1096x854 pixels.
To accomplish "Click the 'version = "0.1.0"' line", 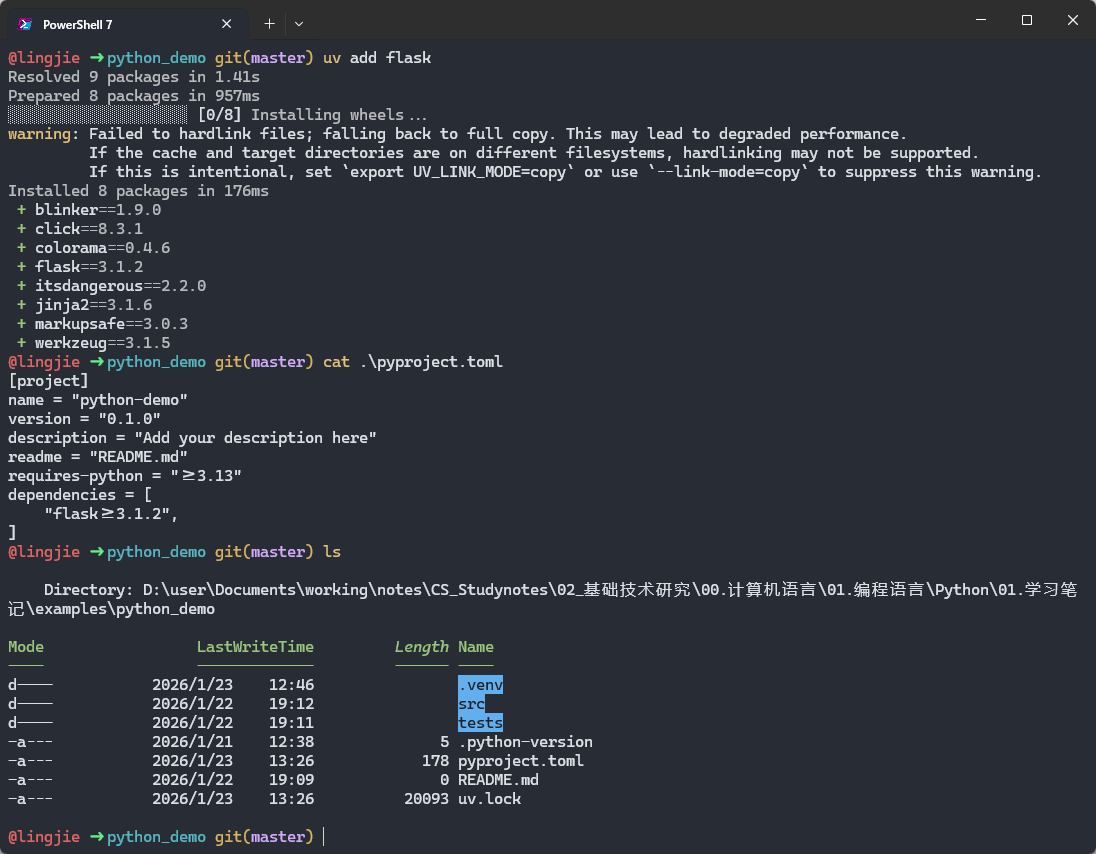I will (x=84, y=419).
